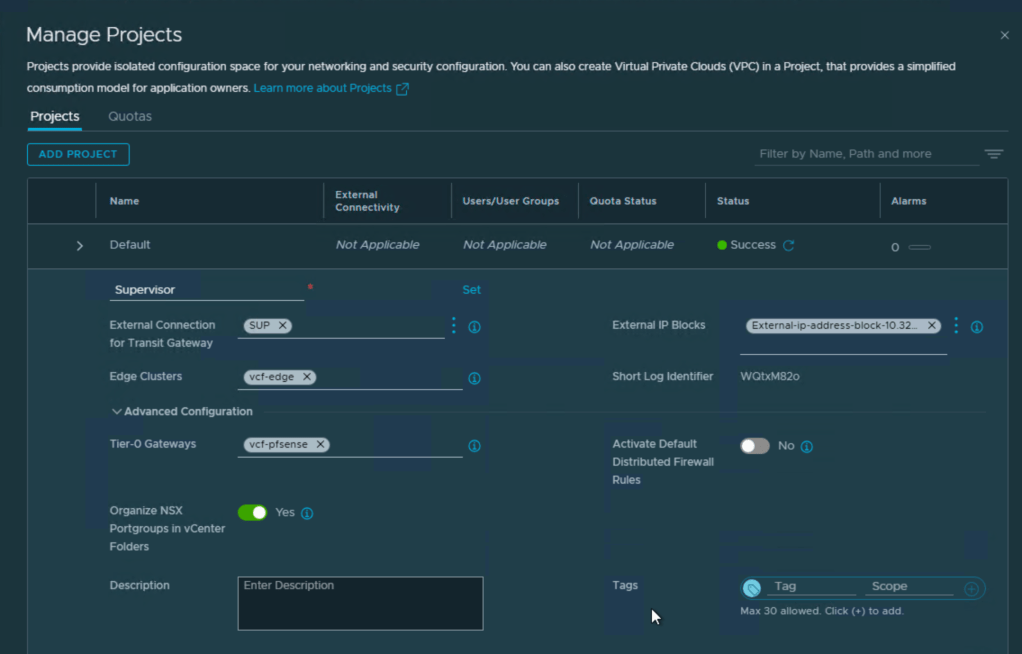This screenshot has width=1022, height=654.
Task: Select the Projects tab
Action: click(x=55, y=116)
